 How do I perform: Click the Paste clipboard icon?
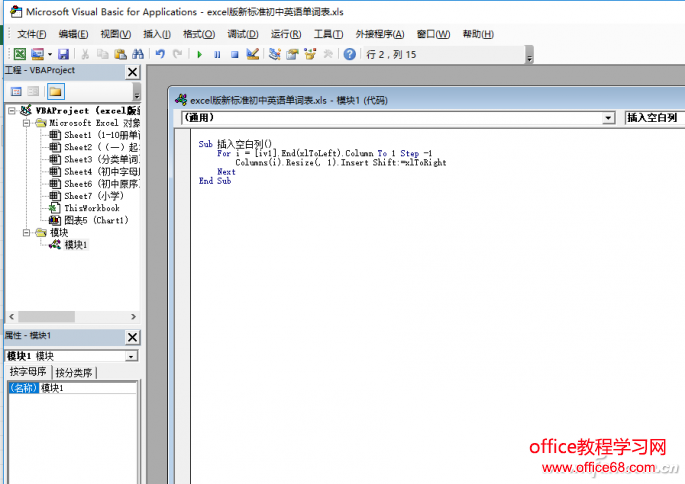(x=120, y=54)
